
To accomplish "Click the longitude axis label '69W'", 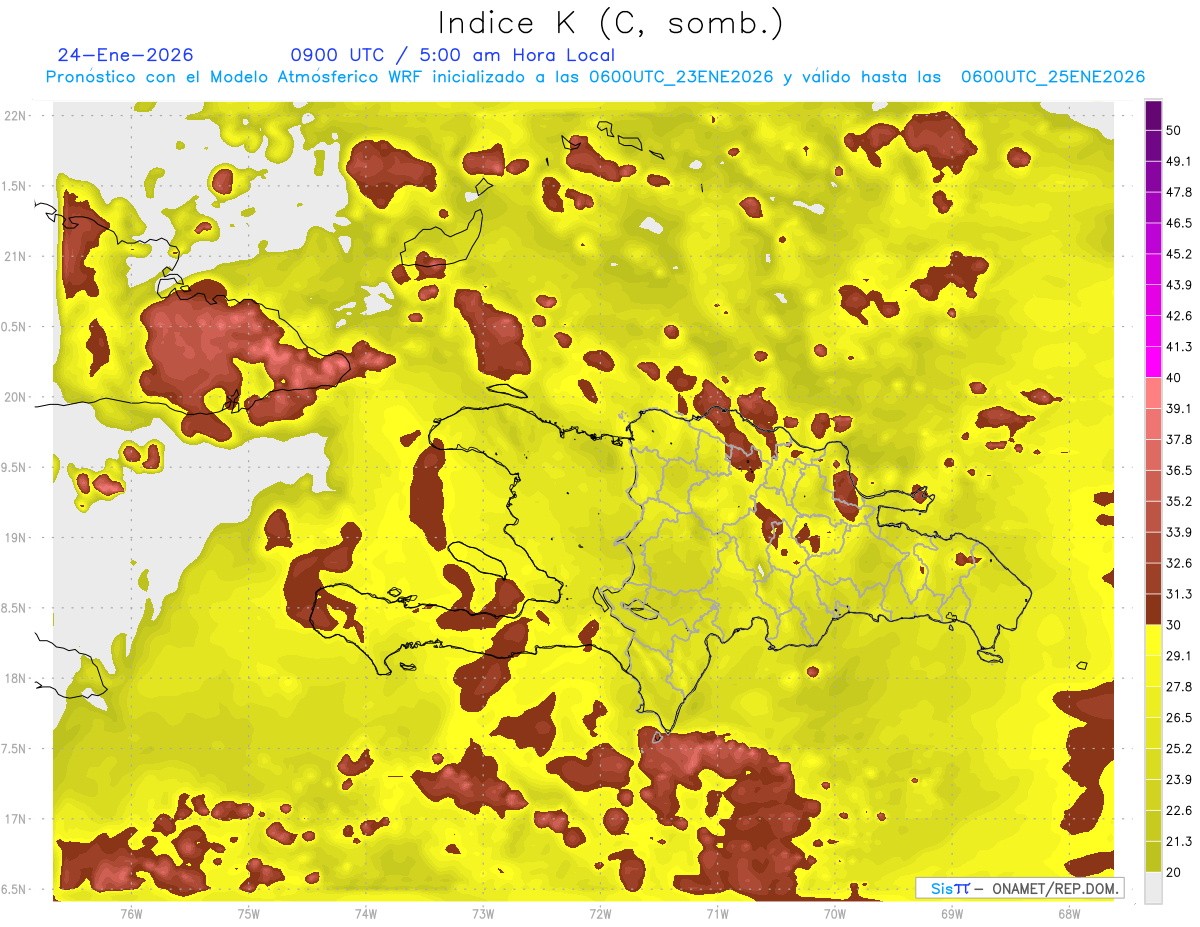I will pos(951,913).
